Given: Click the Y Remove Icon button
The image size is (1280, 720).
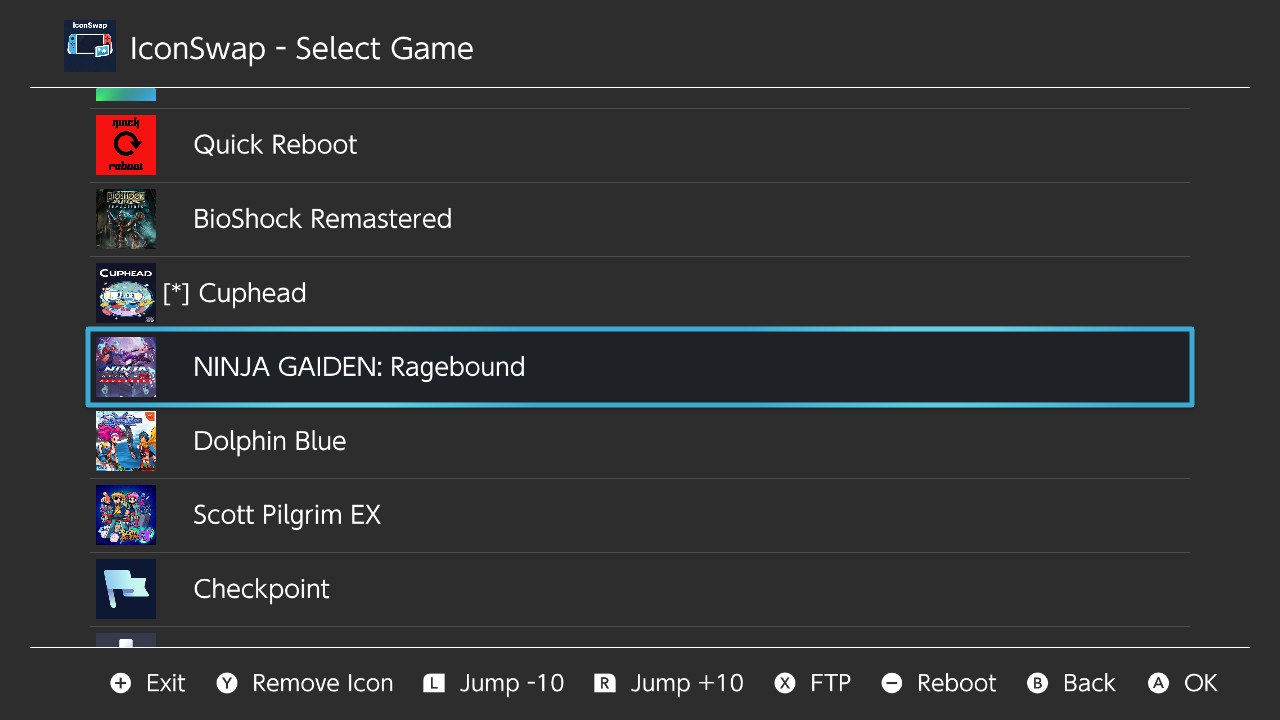Looking at the screenshot, I should tap(305, 683).
